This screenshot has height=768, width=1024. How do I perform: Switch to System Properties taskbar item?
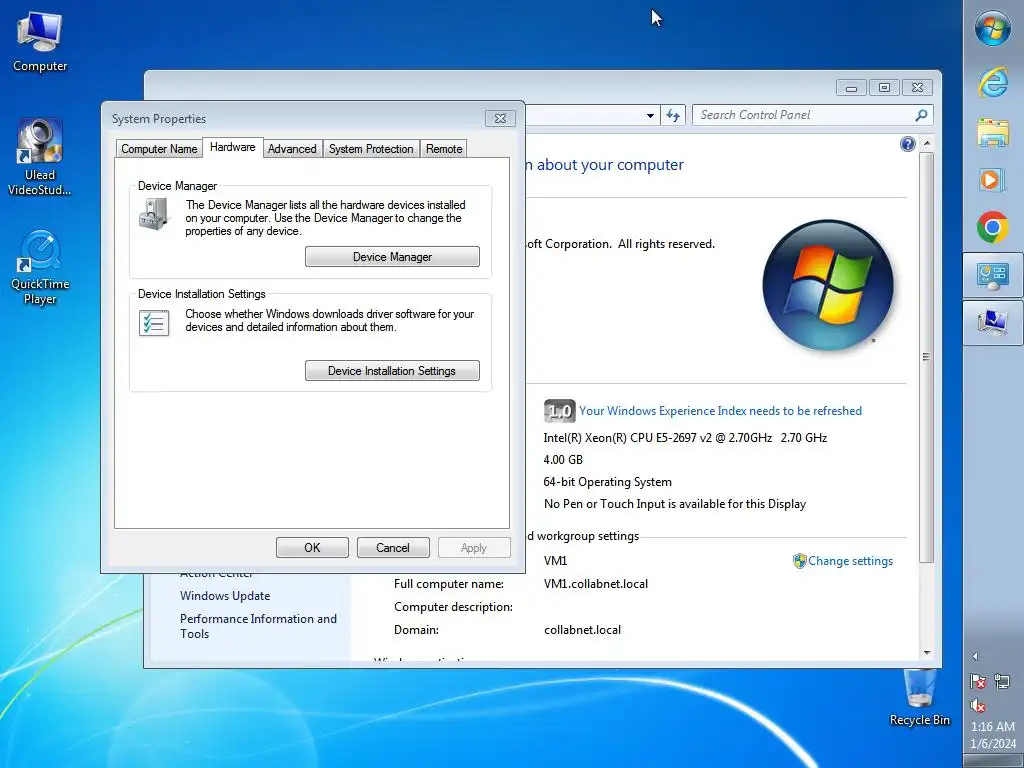(x=993, y=323)
